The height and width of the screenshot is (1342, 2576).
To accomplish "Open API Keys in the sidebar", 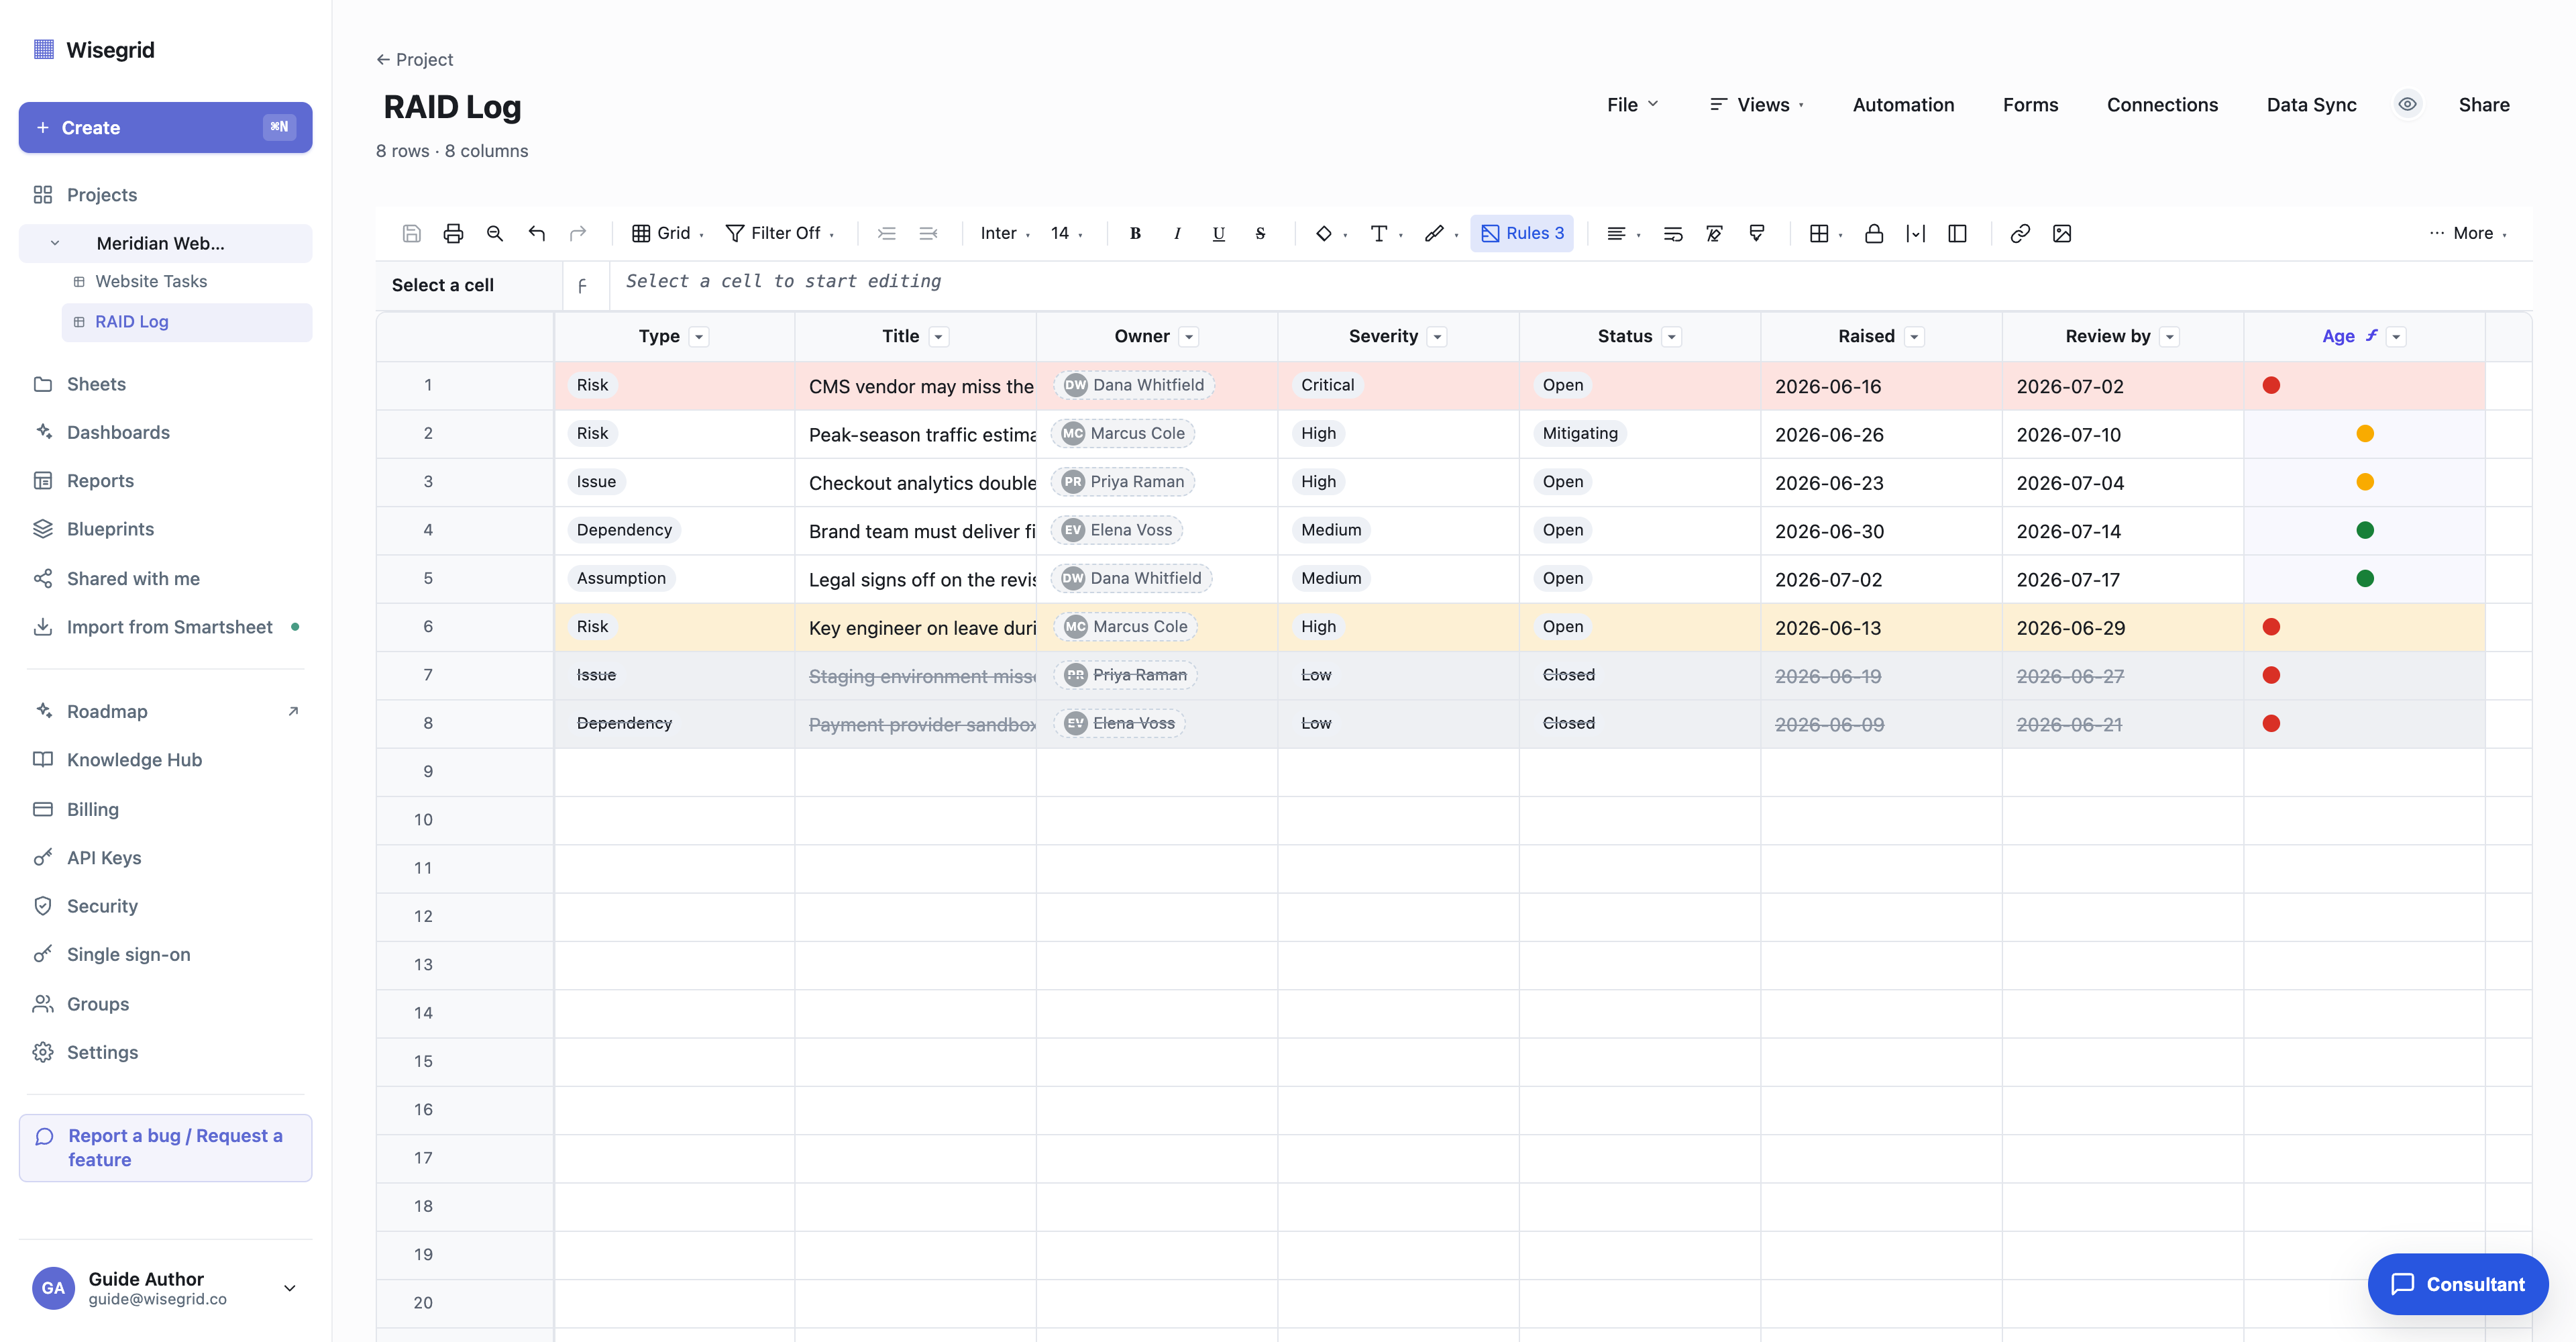I will [104, 858].
